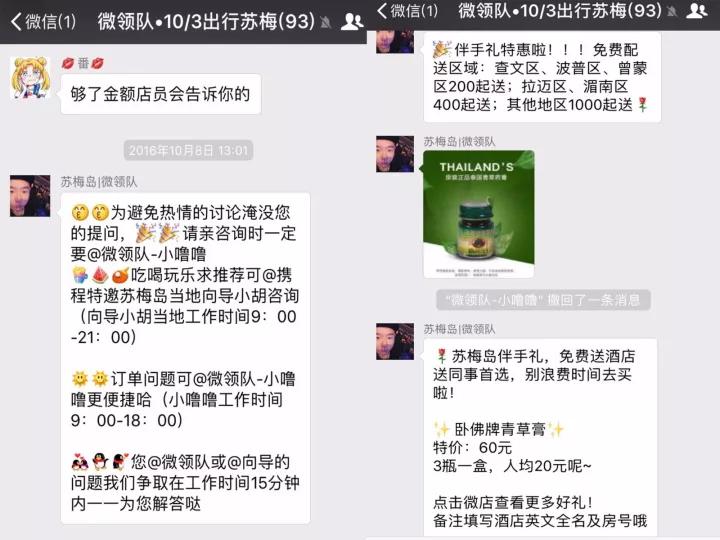
Task: Tap the back arrow in left chat header
Action: [x=16, y=21]
